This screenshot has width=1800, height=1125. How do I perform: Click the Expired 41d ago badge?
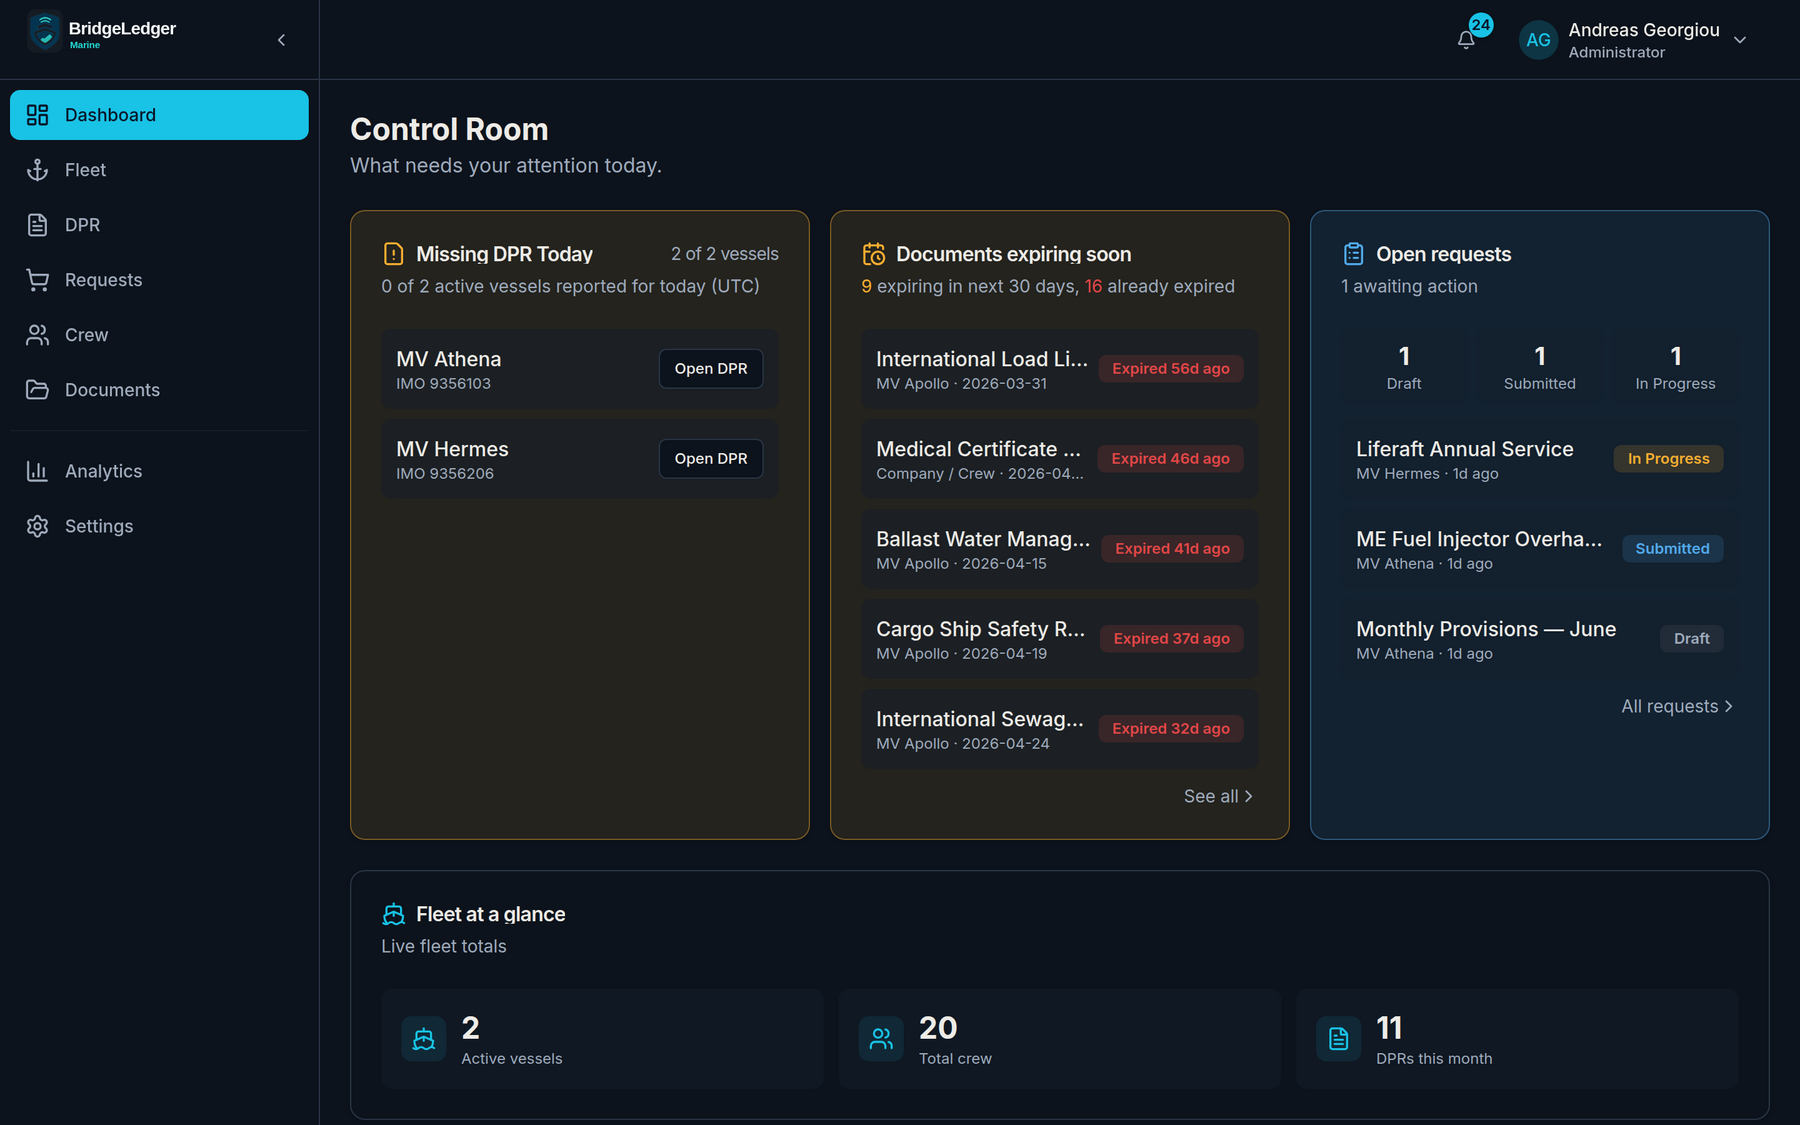coord(1173,549)
